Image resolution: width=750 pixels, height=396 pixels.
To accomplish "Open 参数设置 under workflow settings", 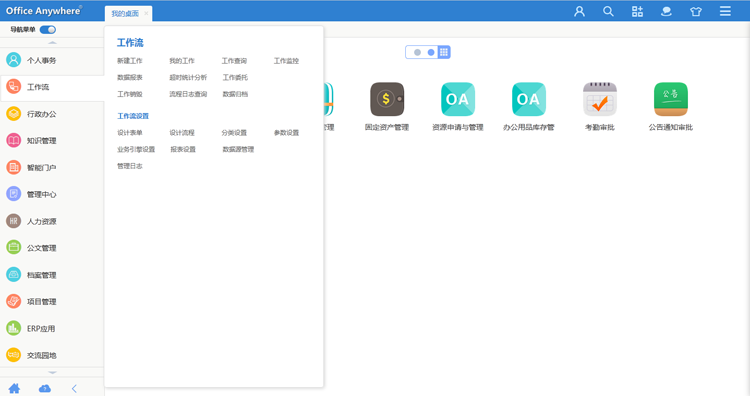I will 287,132.
